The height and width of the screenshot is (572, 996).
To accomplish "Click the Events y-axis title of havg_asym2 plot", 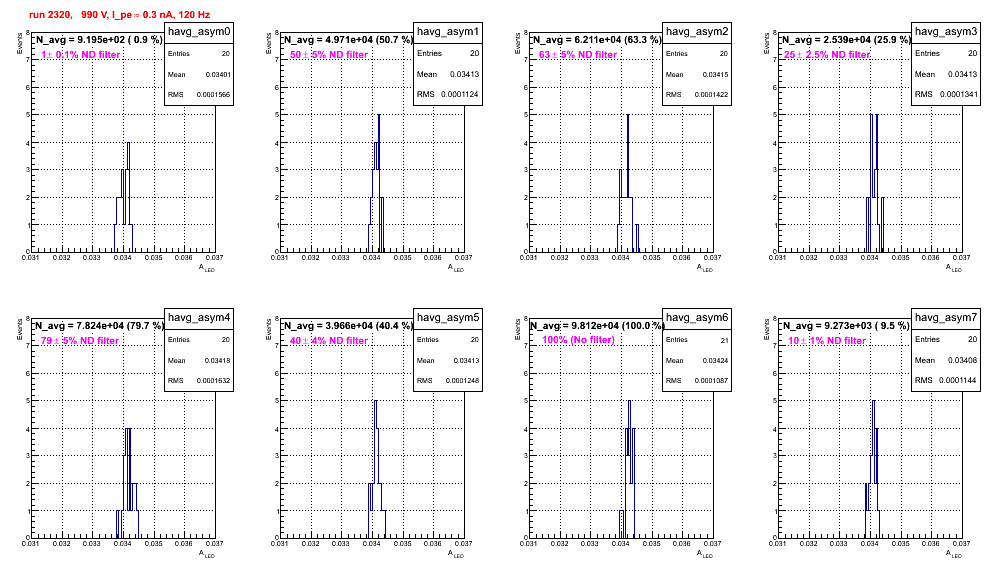I will point(517,43).
